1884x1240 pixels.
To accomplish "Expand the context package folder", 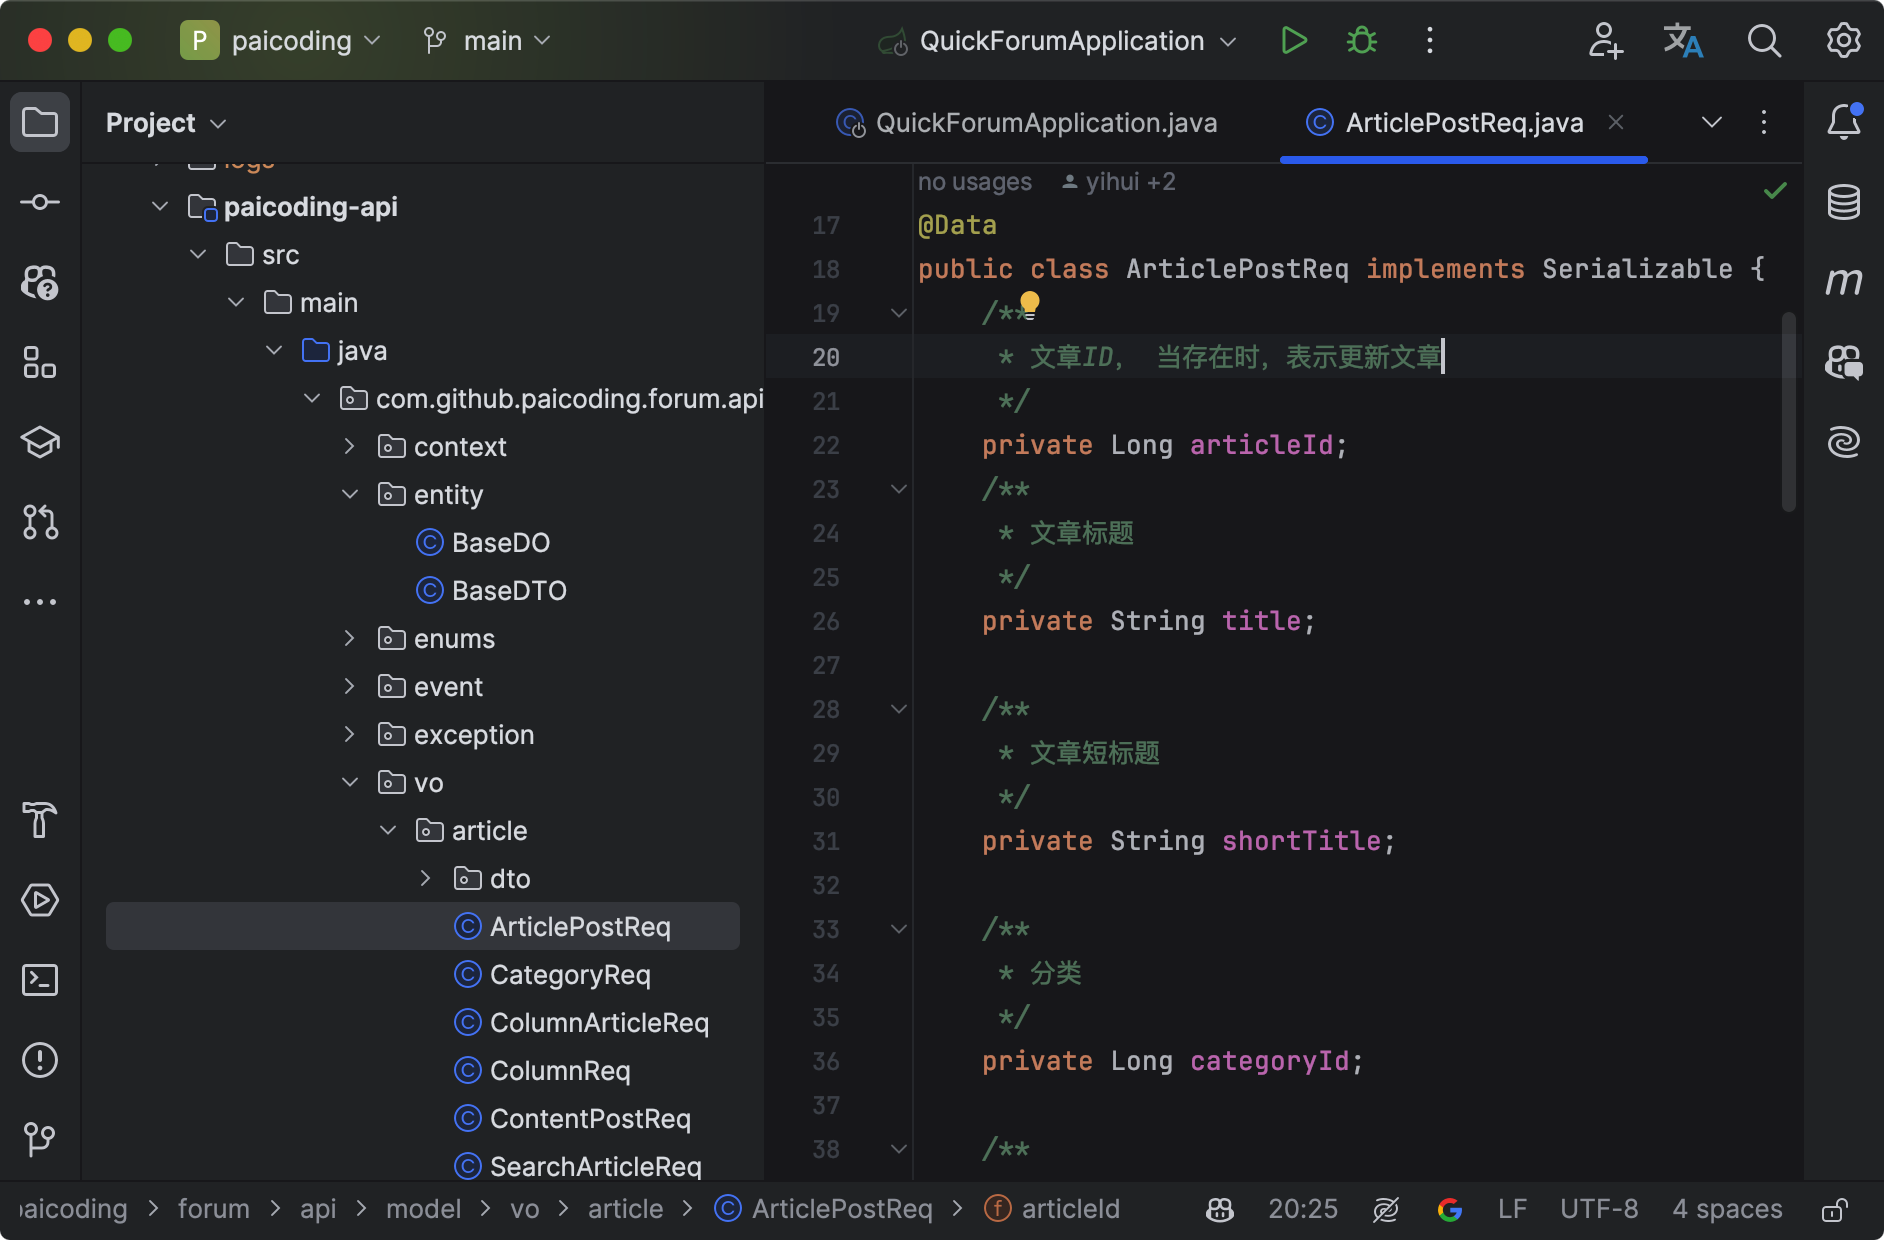I will point(350,447).
